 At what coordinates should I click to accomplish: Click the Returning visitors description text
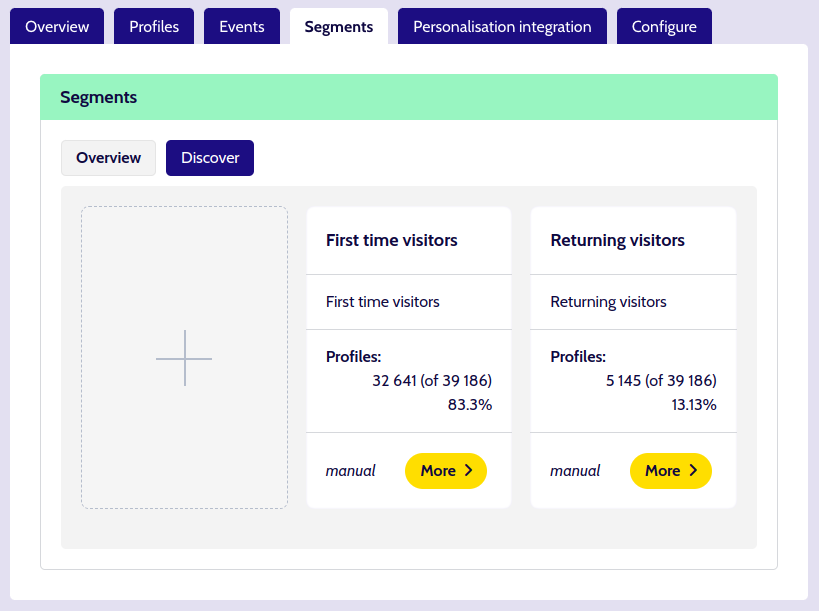pos(609,302)
